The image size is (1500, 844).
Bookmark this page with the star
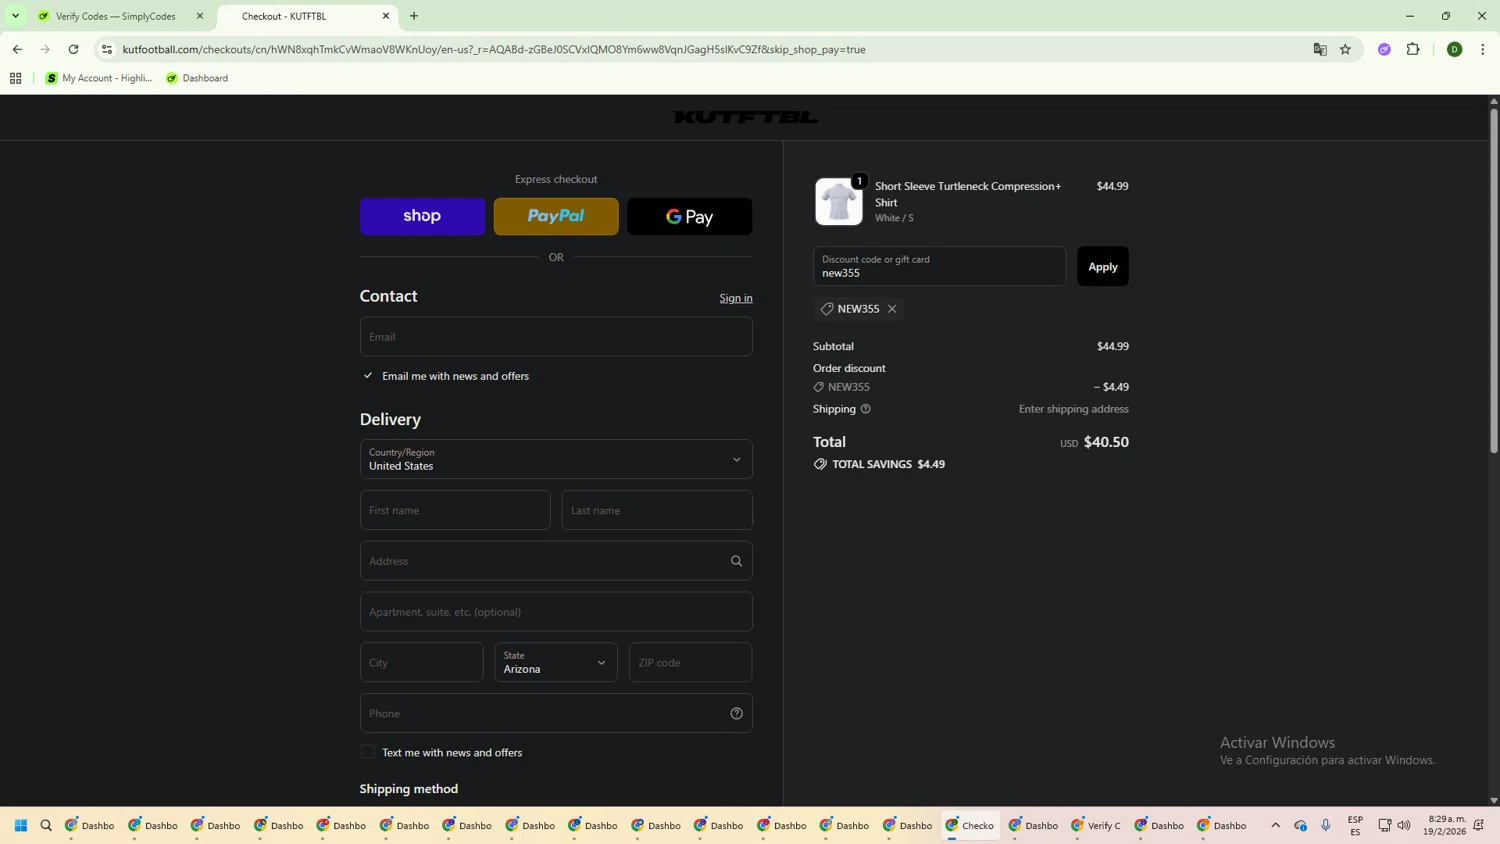pyautogui.click(x=1346, y=49)
